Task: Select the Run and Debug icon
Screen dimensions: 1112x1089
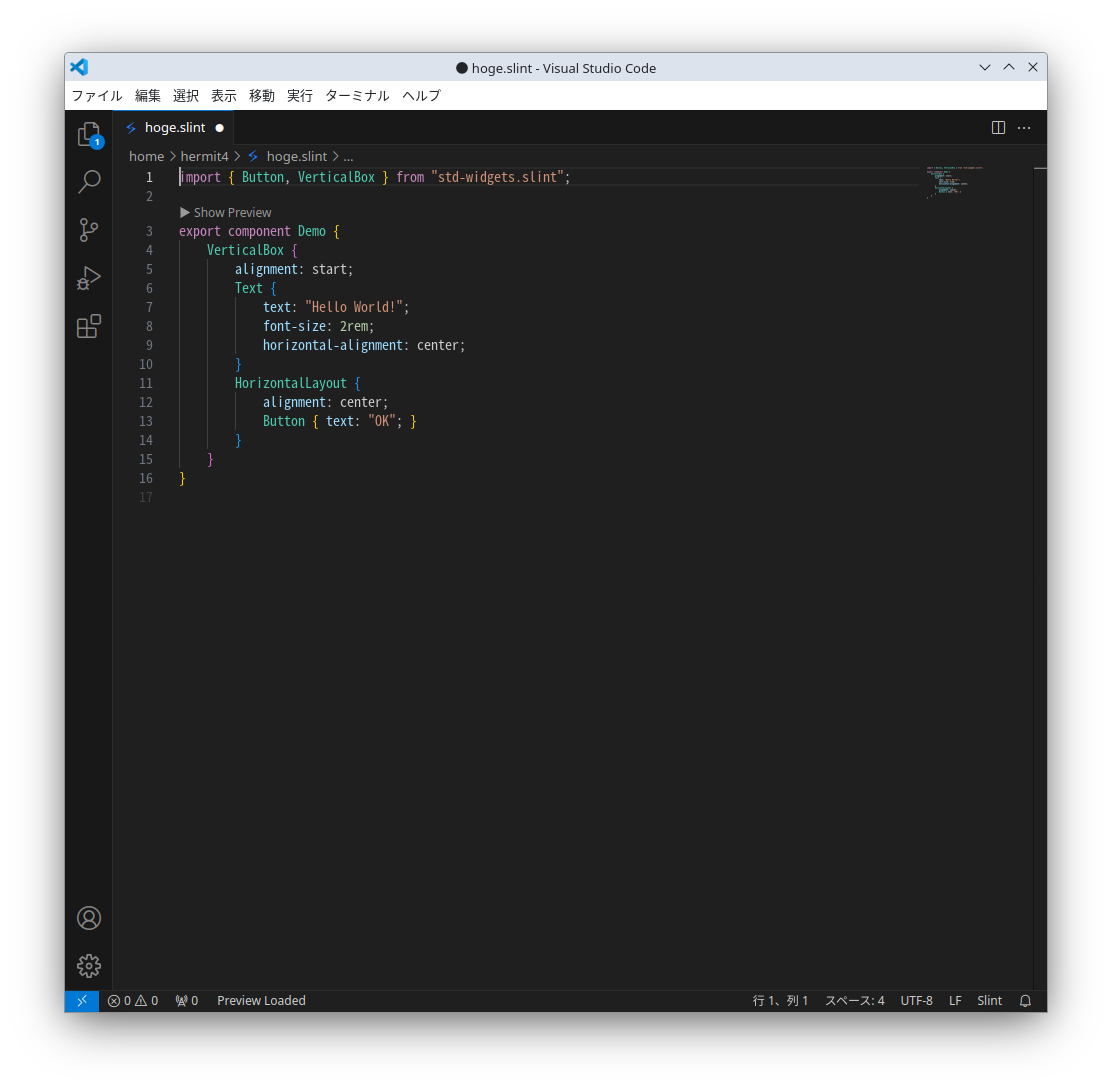Action: (x=89, y=278)
